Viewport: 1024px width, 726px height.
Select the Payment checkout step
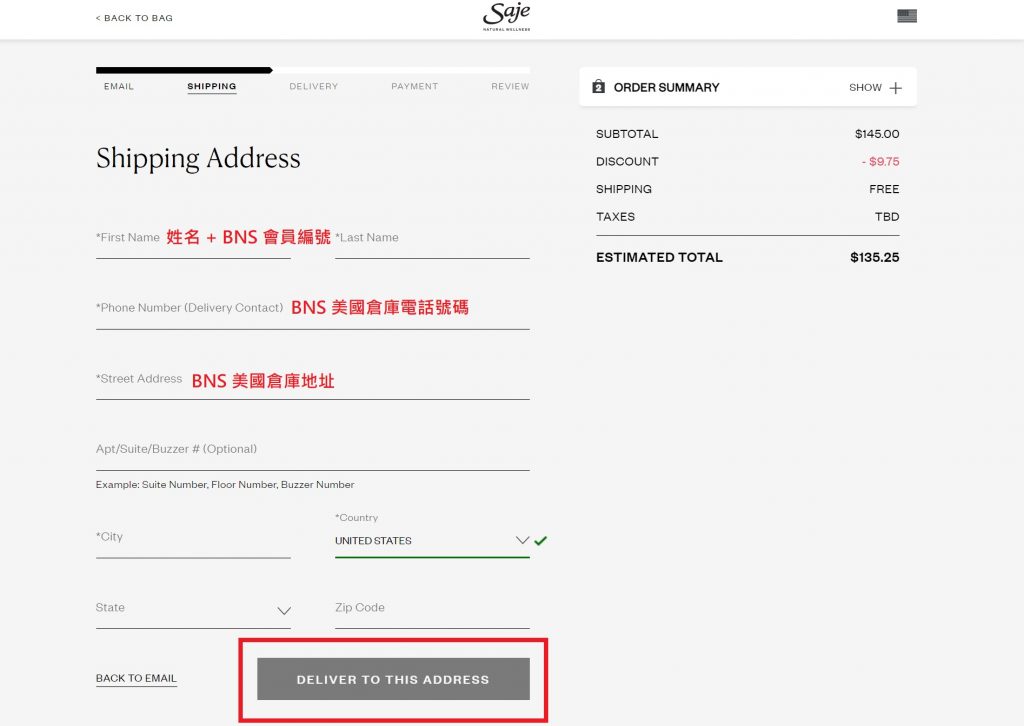point(414,87)
